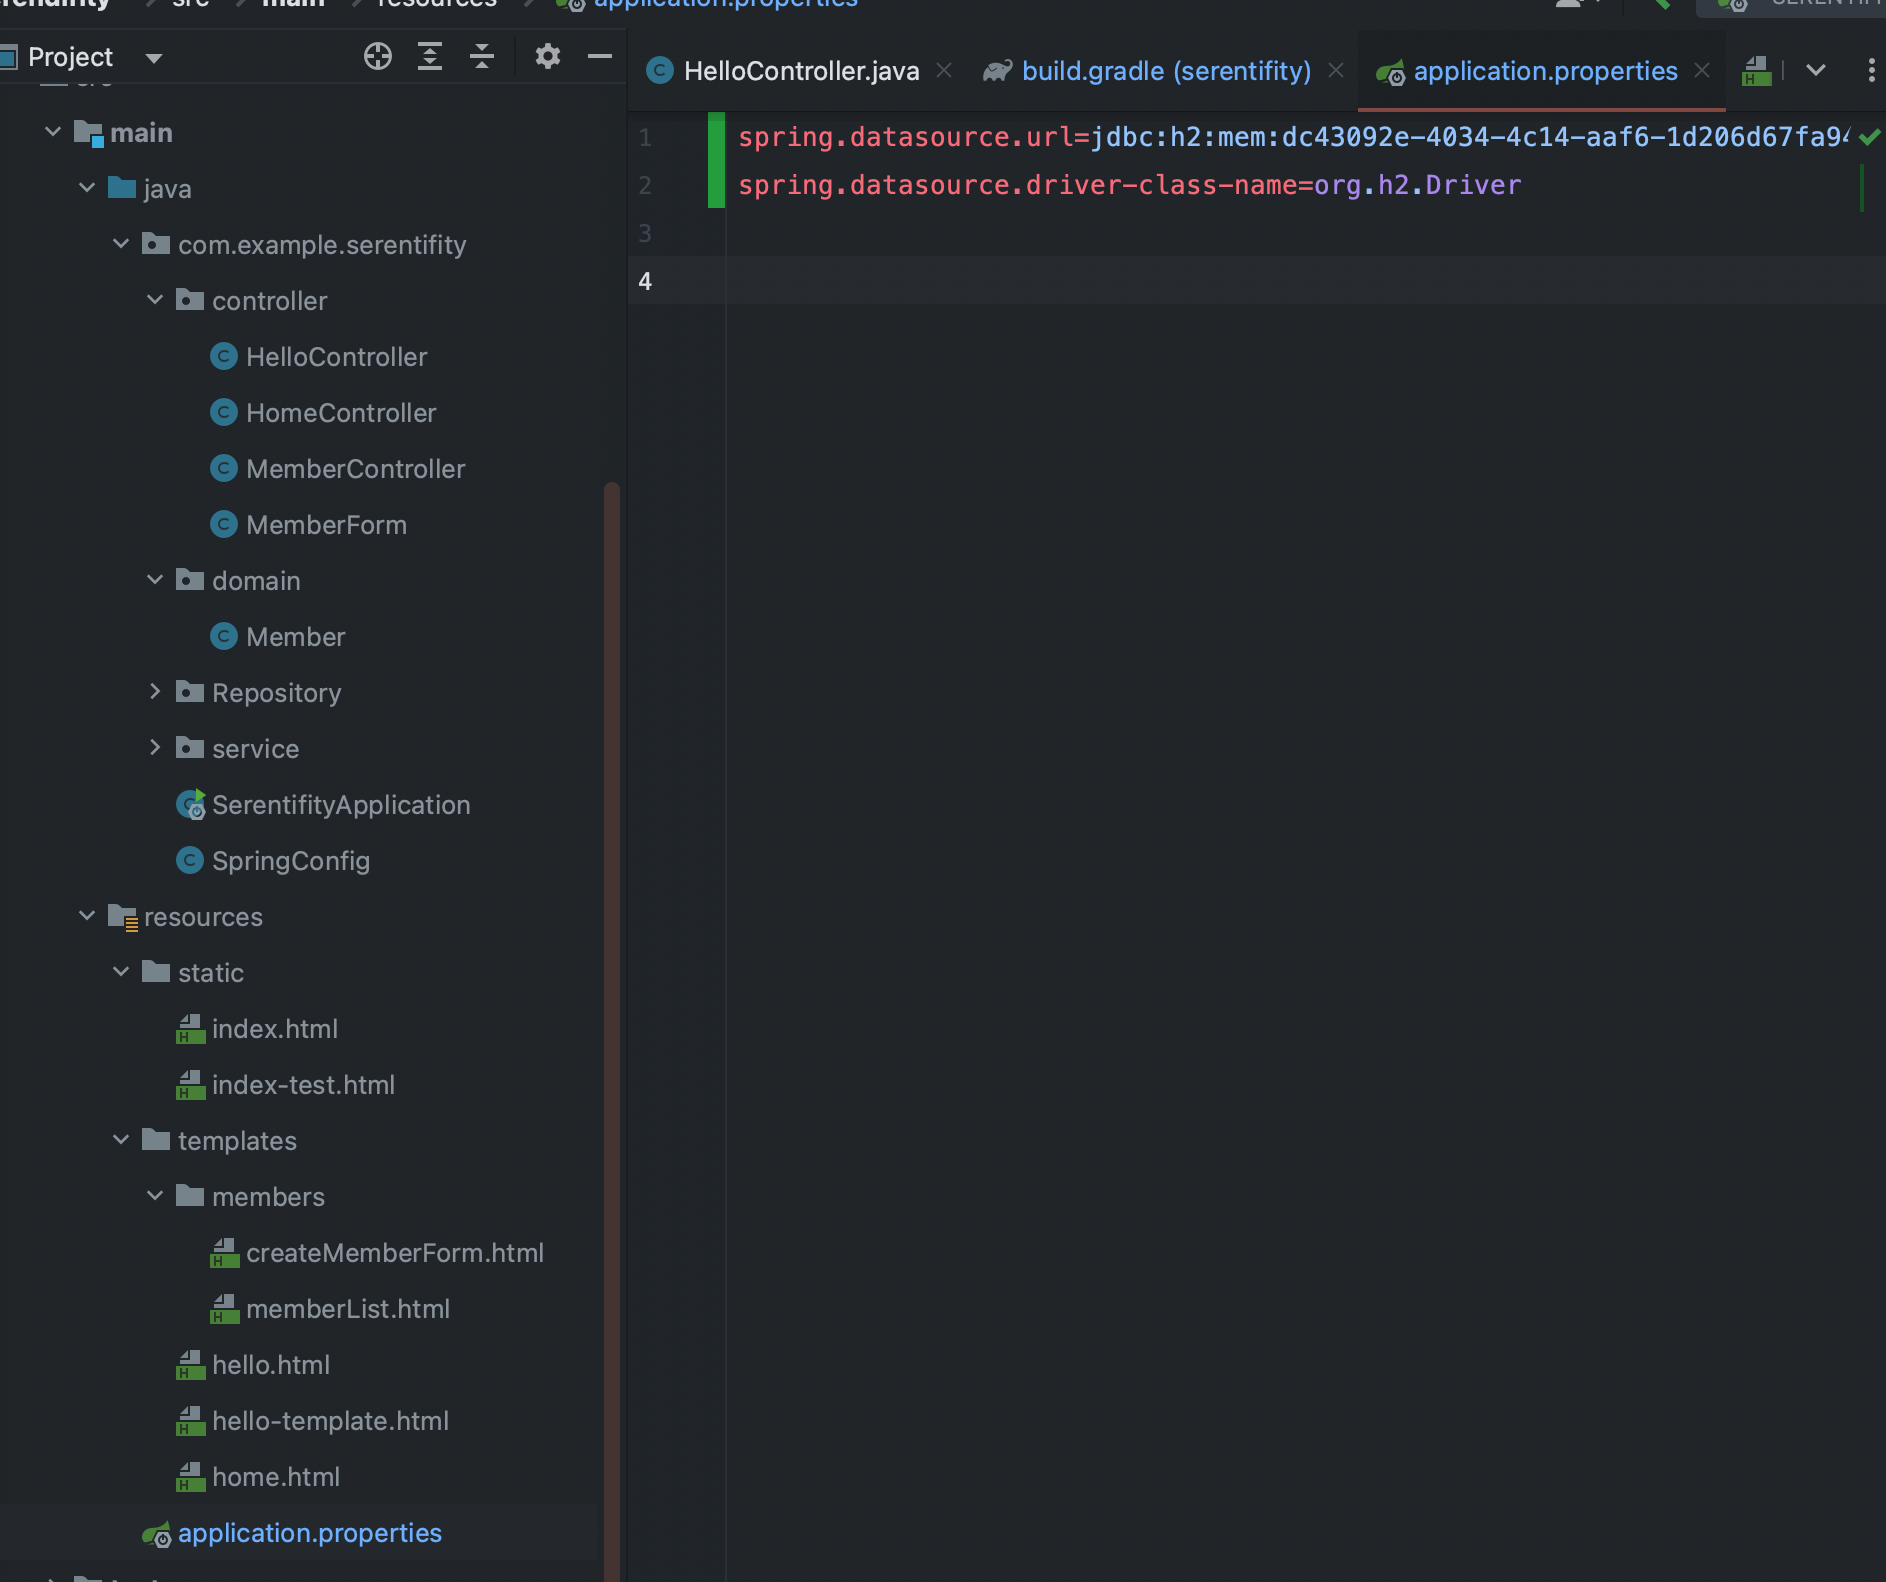Select Member class under domain

click(x=295, y=637)
